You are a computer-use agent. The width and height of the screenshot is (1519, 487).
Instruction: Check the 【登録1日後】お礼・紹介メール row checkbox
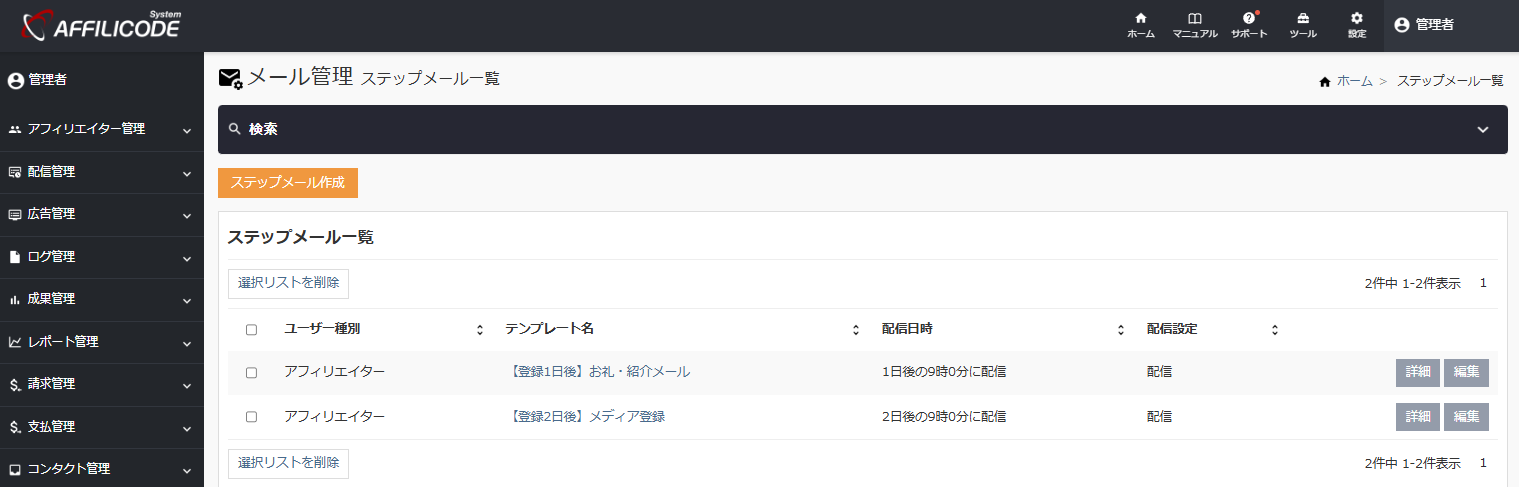pyautogui.click(x=251, y=372)
